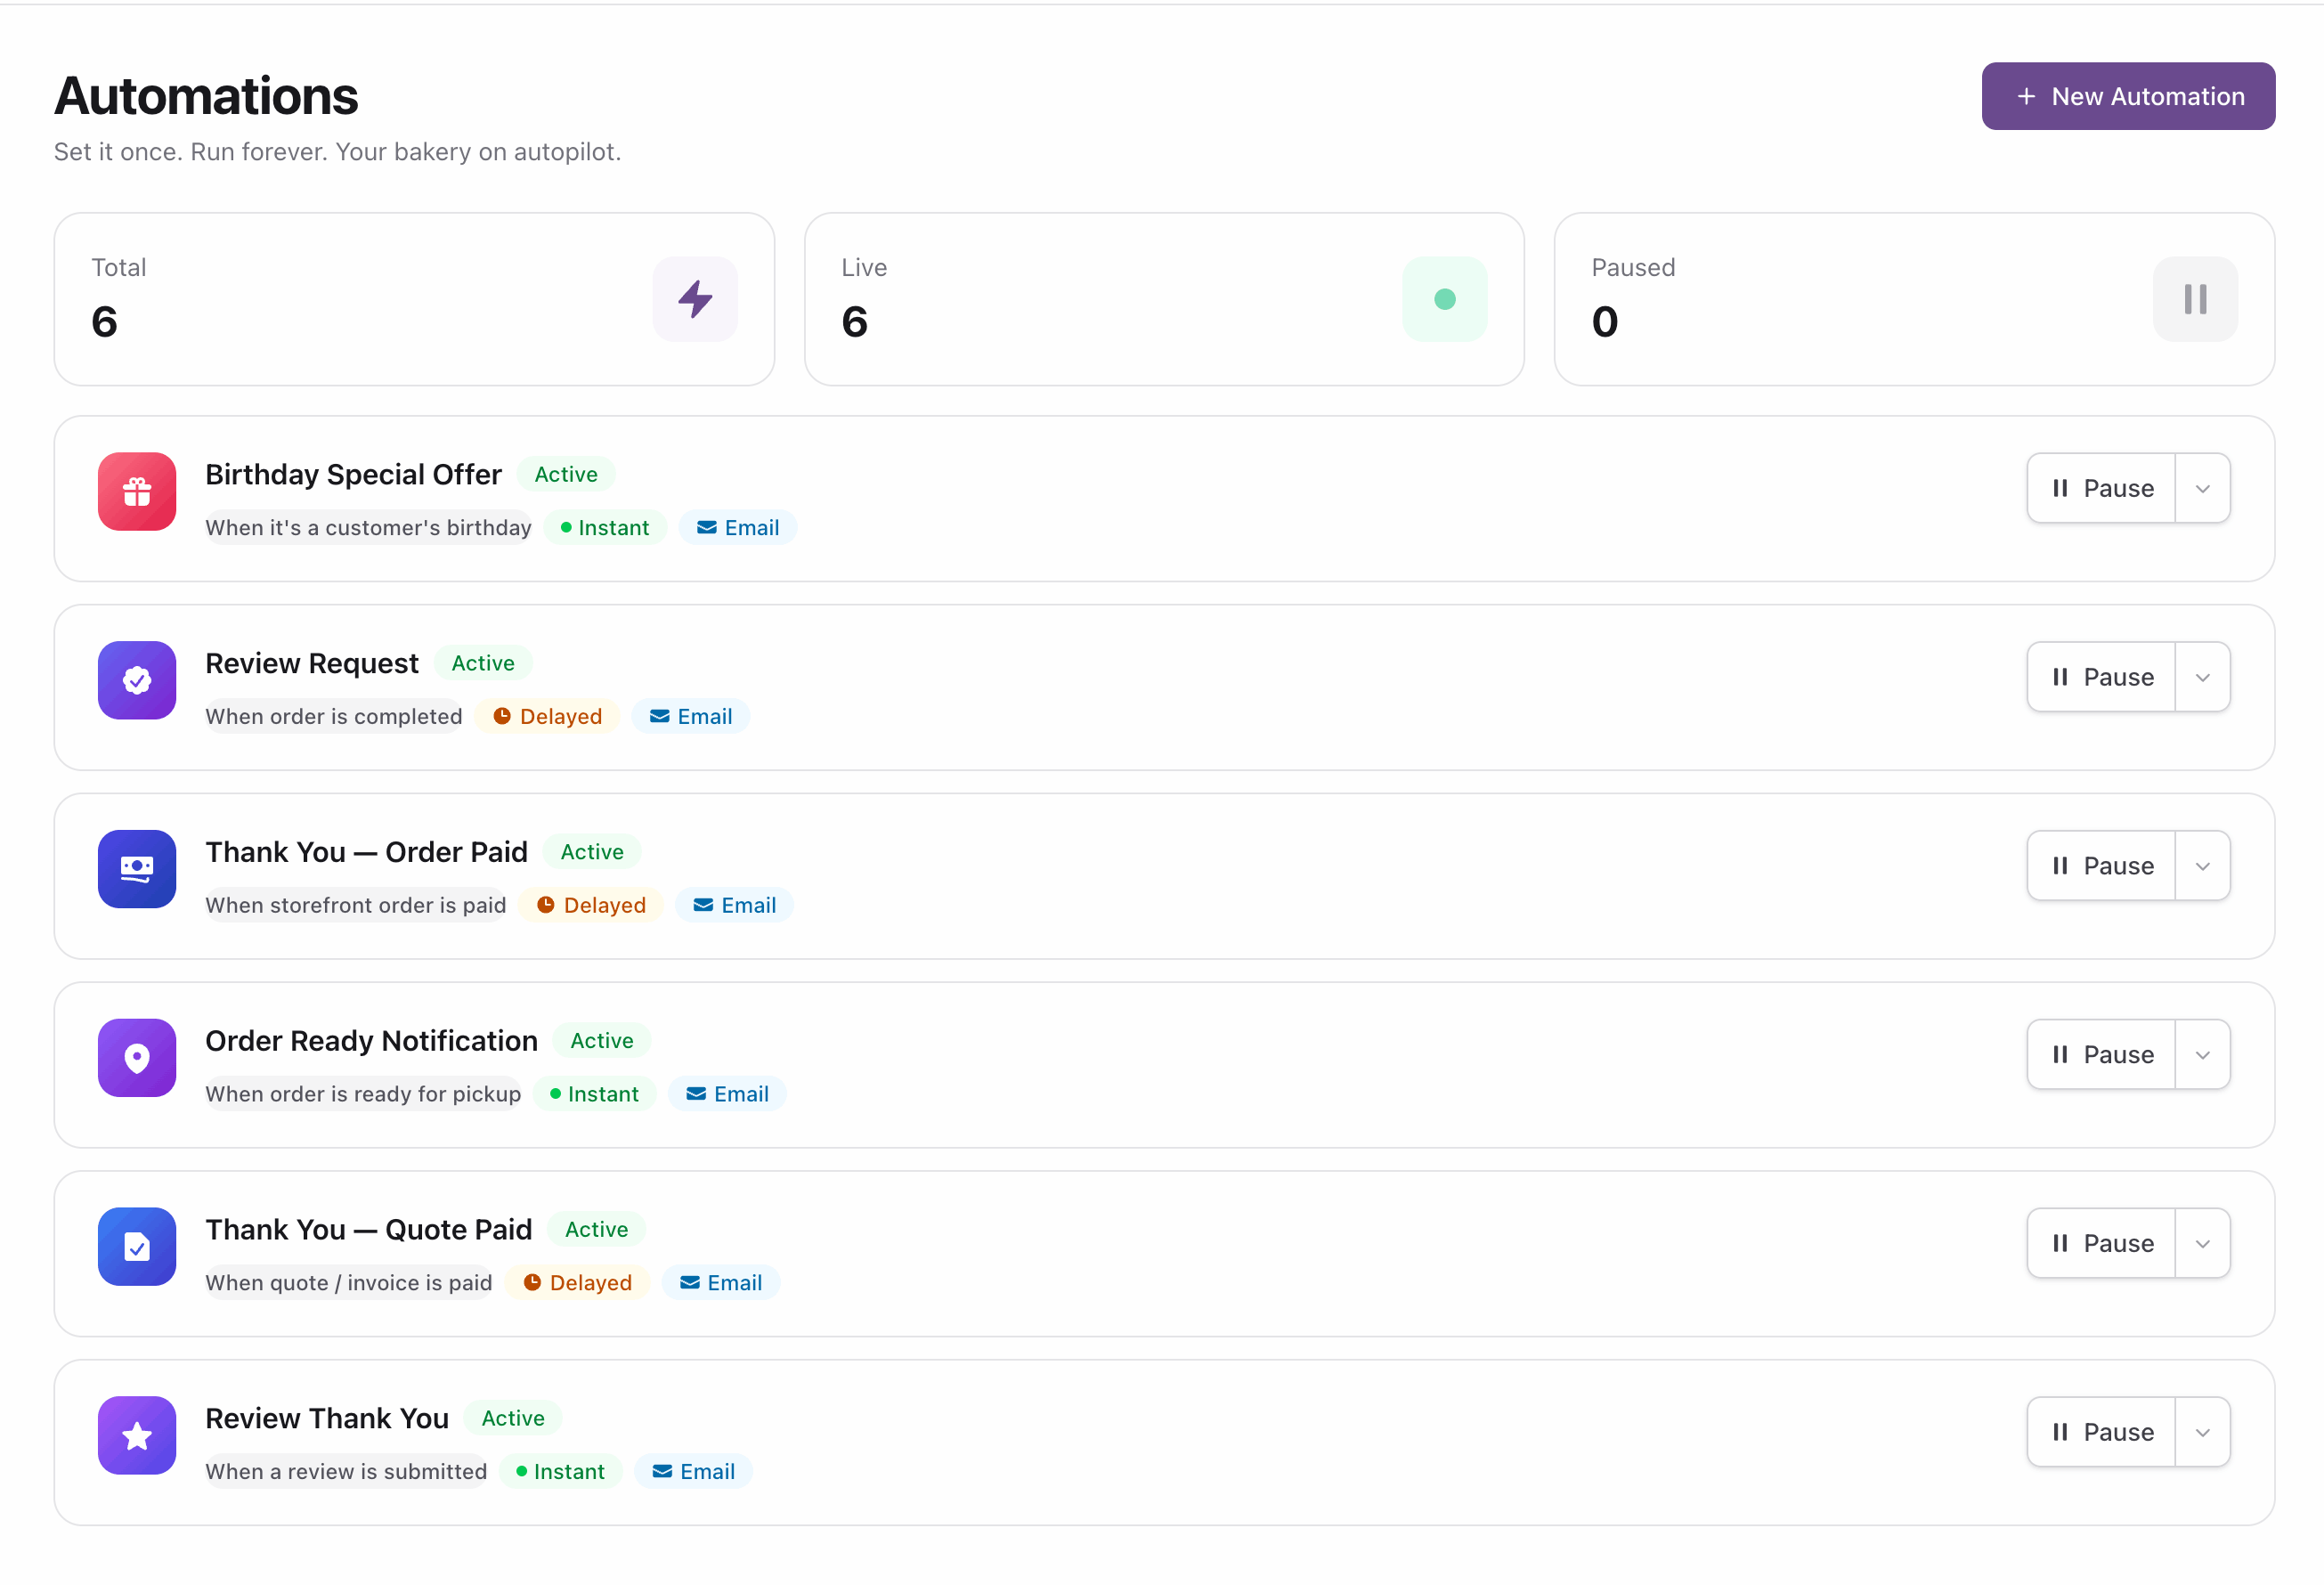Expand the options chevron for Order Ready Notification

tap(2203, 1054)
